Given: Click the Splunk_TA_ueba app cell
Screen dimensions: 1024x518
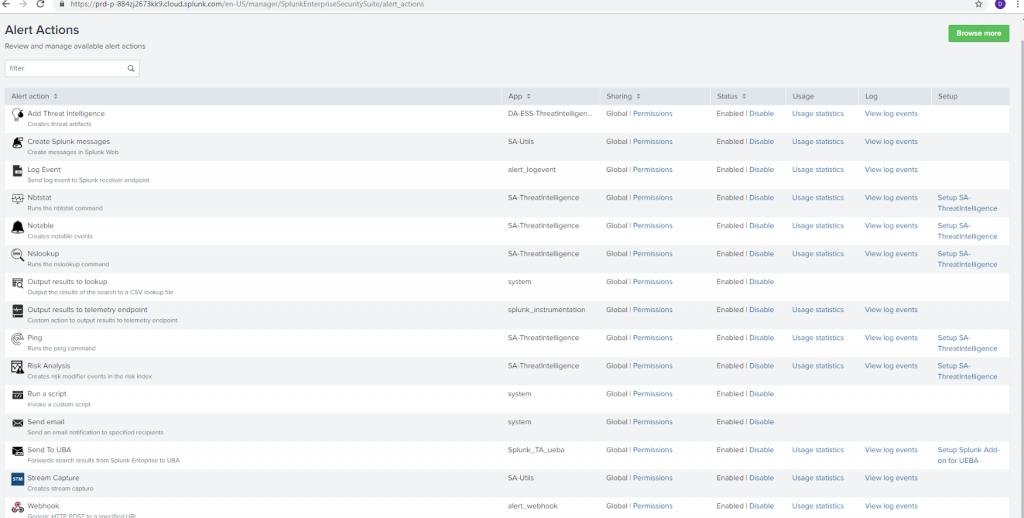Looking at the screenshot, I should [x=534, y=450].
